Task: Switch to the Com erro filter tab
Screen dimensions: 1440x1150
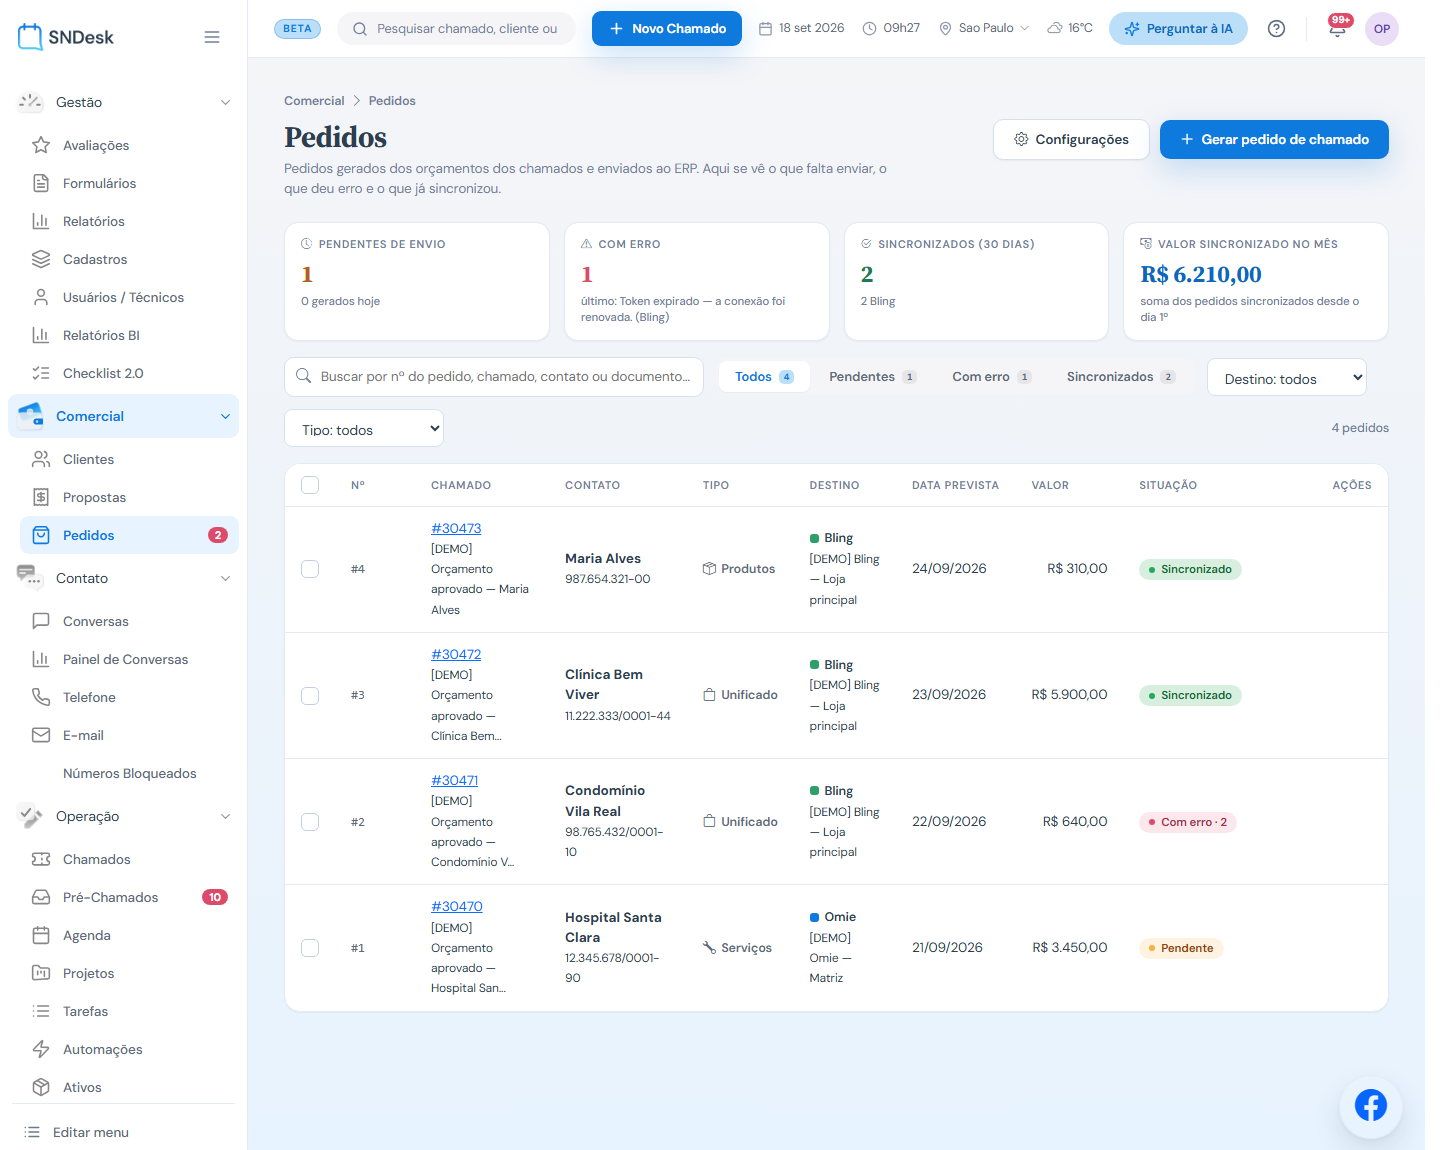Action: (991, 377)
